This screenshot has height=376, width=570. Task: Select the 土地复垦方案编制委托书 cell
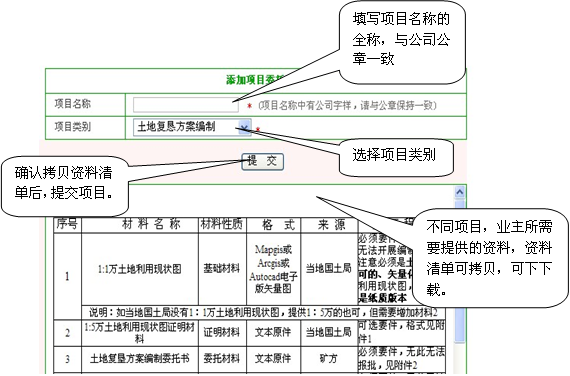140,359
